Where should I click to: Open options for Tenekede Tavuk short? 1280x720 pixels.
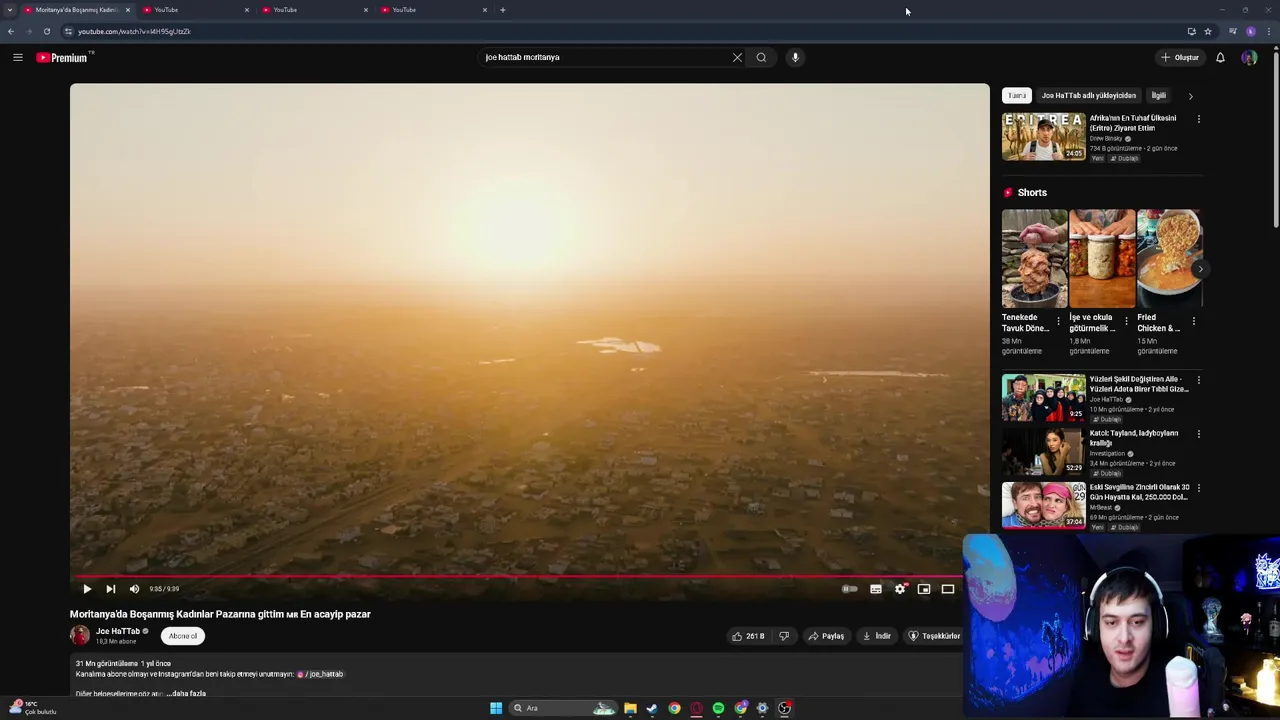pos(1058,322)
